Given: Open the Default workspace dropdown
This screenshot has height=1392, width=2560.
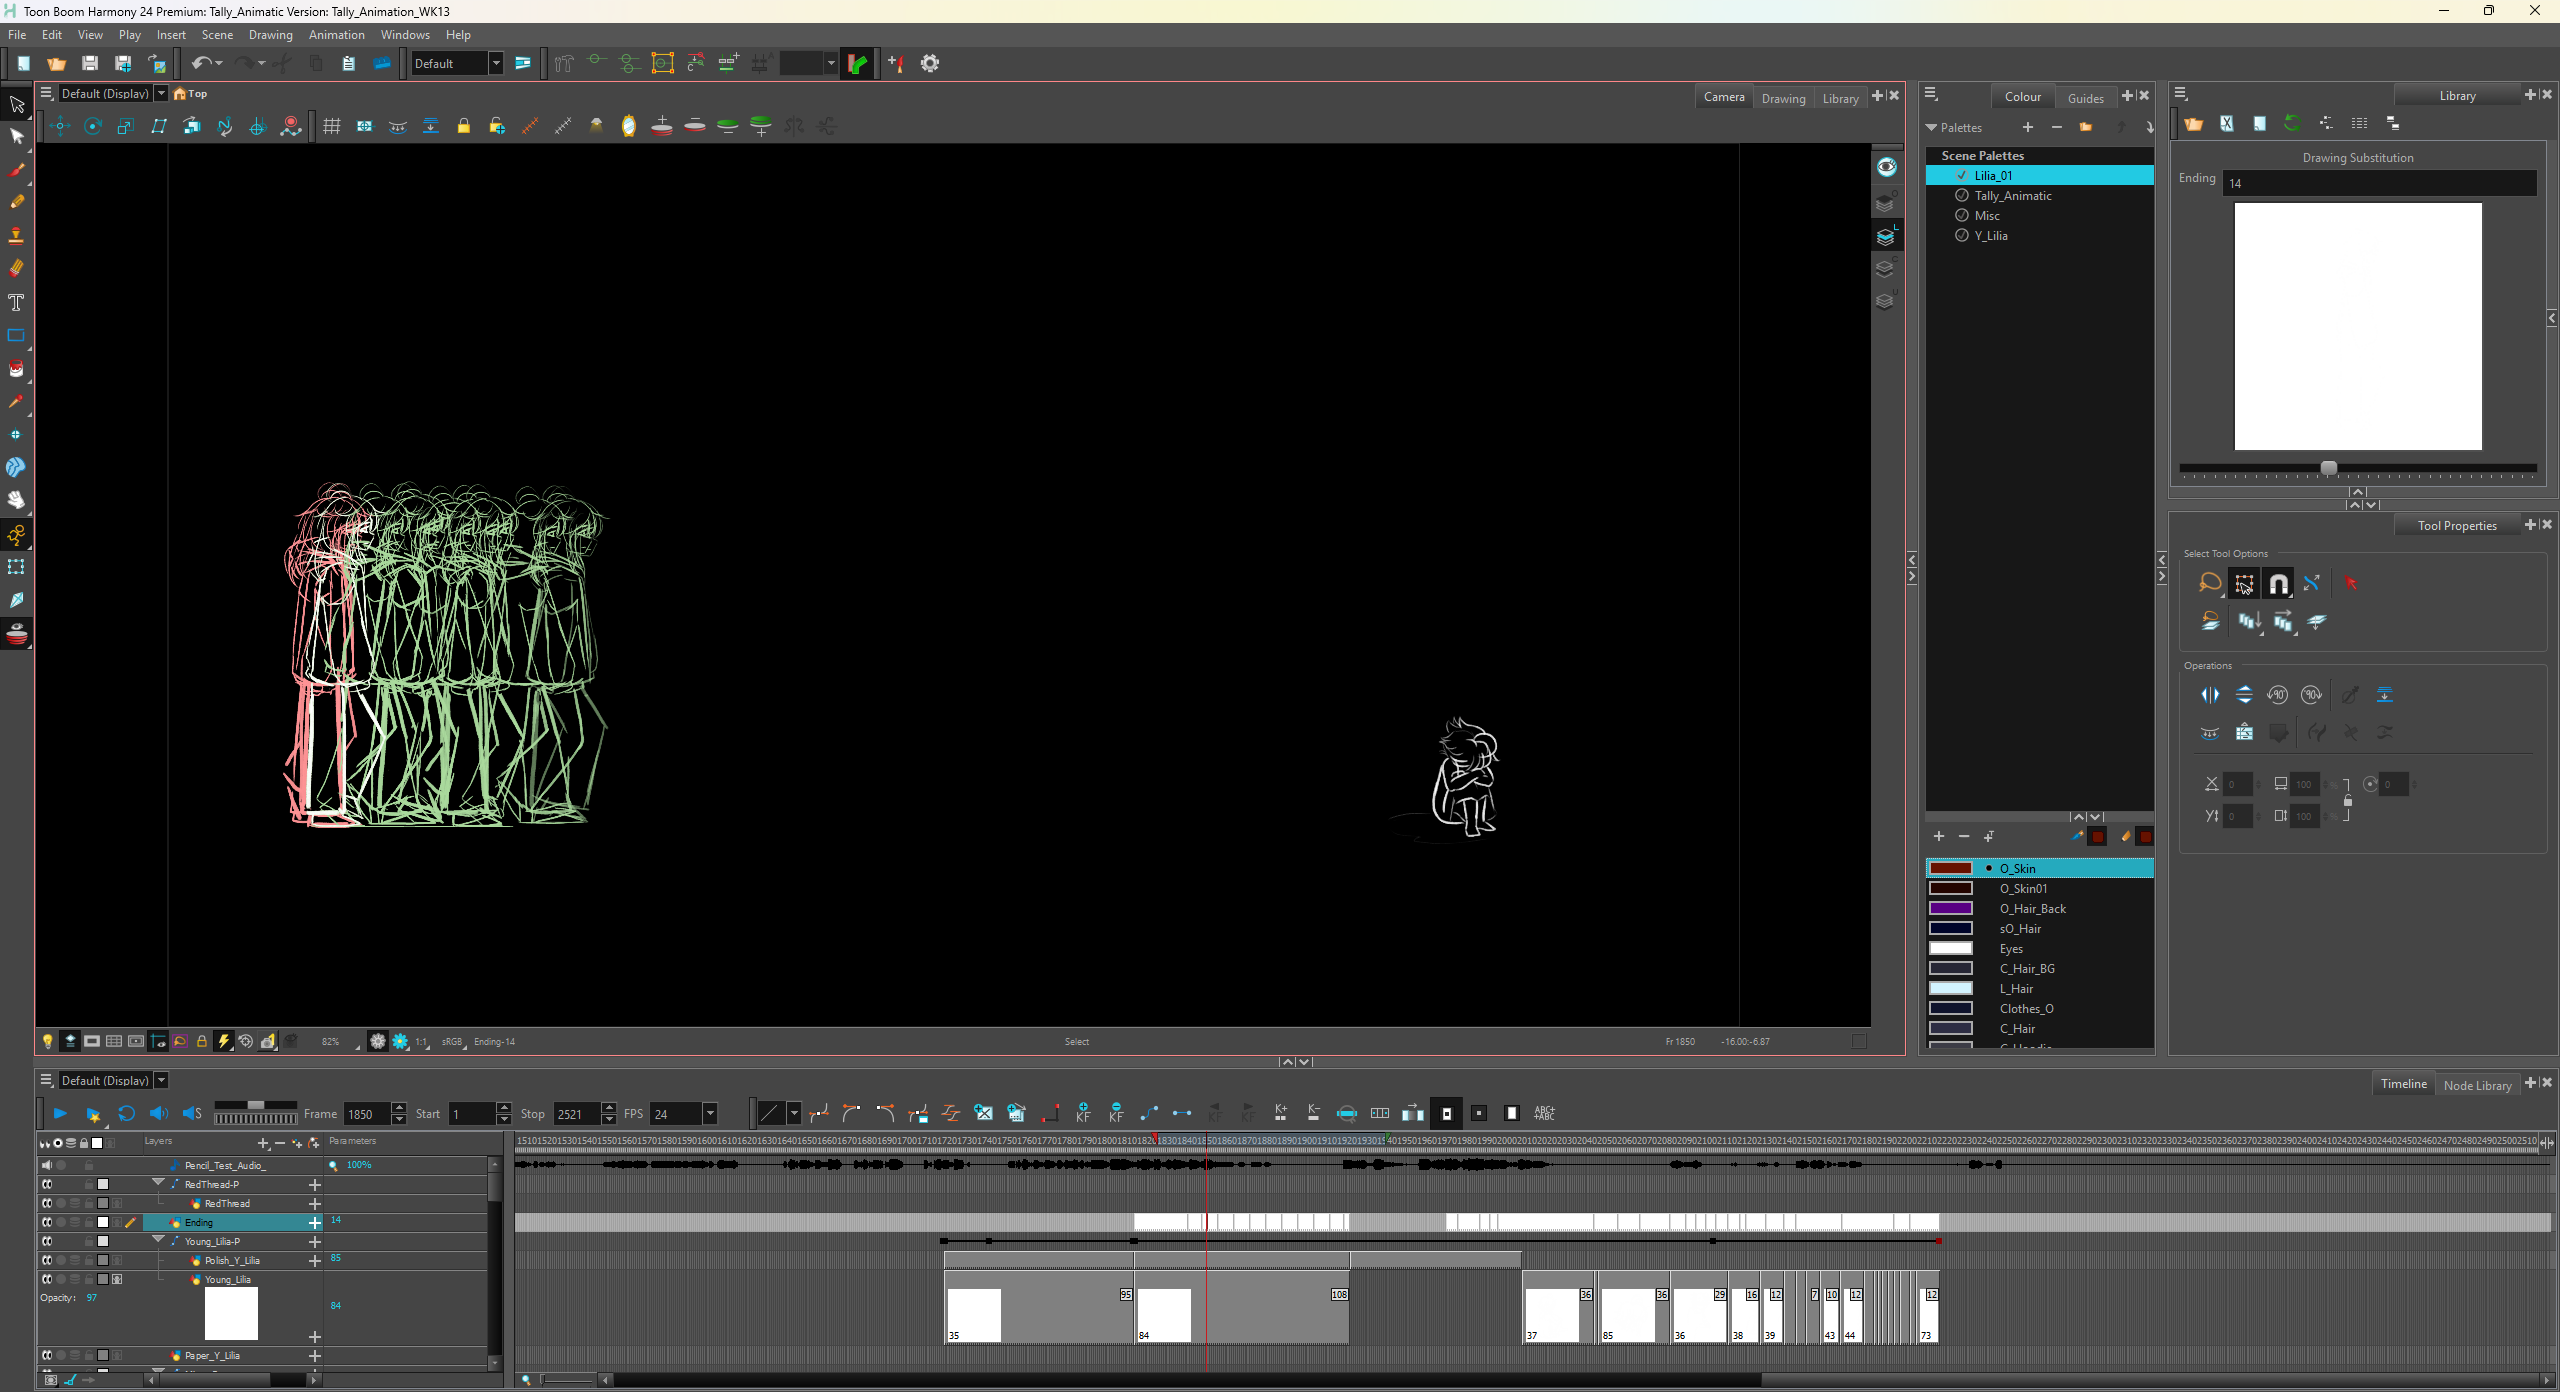Looking at the screenshot, I should pyautogui.click(x=495, y=63).
